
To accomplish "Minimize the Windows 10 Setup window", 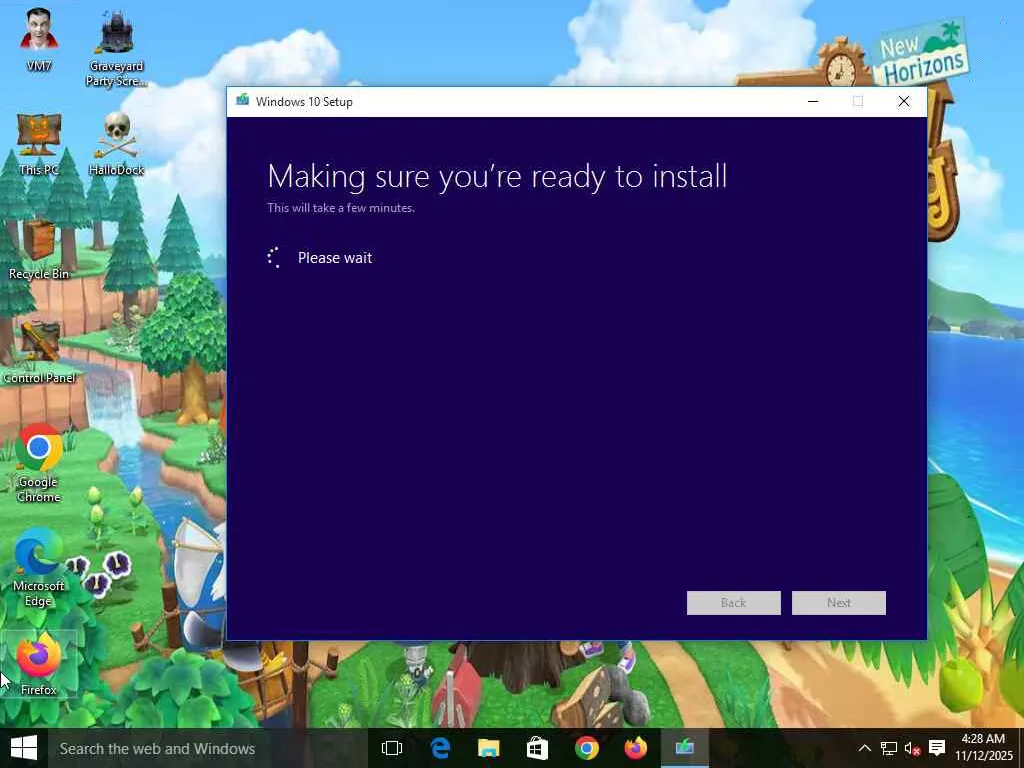I will (x=813, y=101).
